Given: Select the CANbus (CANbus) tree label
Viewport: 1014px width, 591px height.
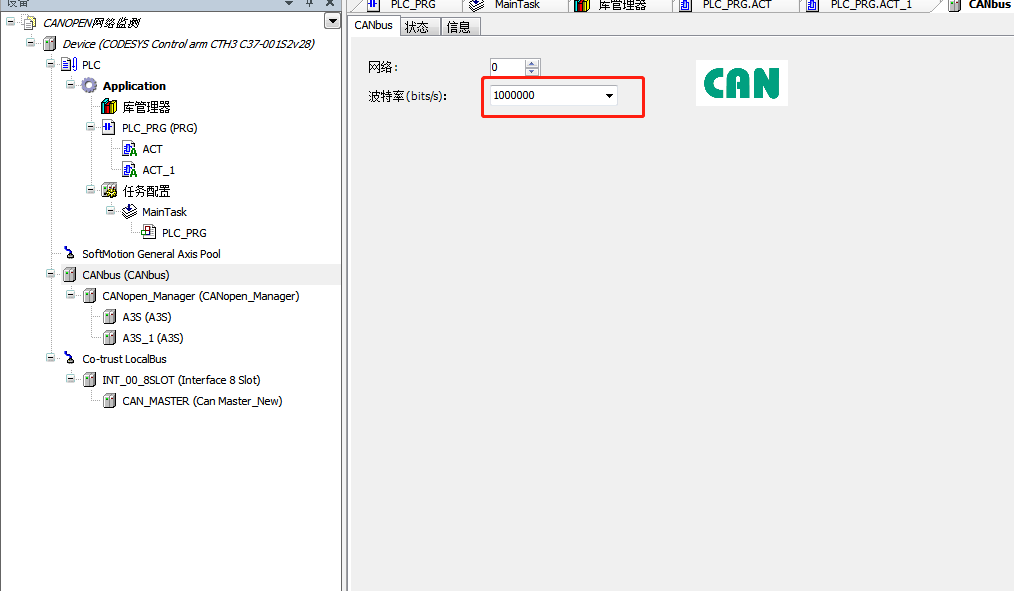Looking at the screenshot, I should (125, 275).
